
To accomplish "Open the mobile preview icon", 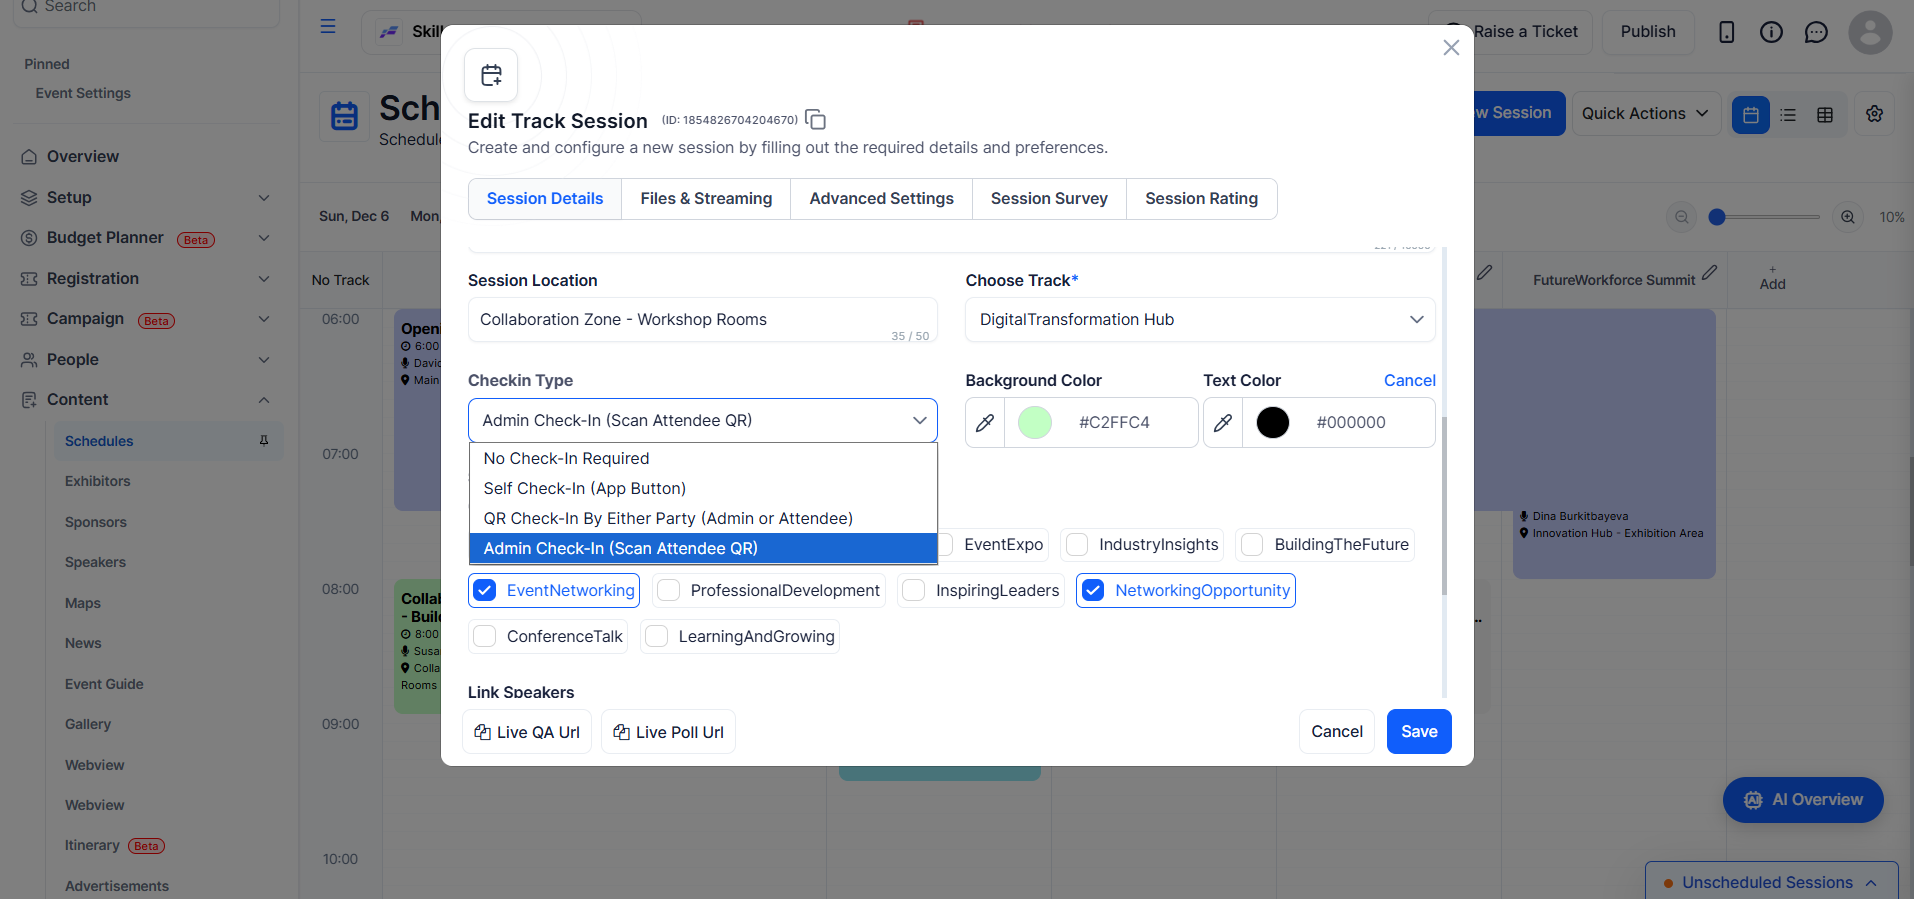I will point(1726,32).
